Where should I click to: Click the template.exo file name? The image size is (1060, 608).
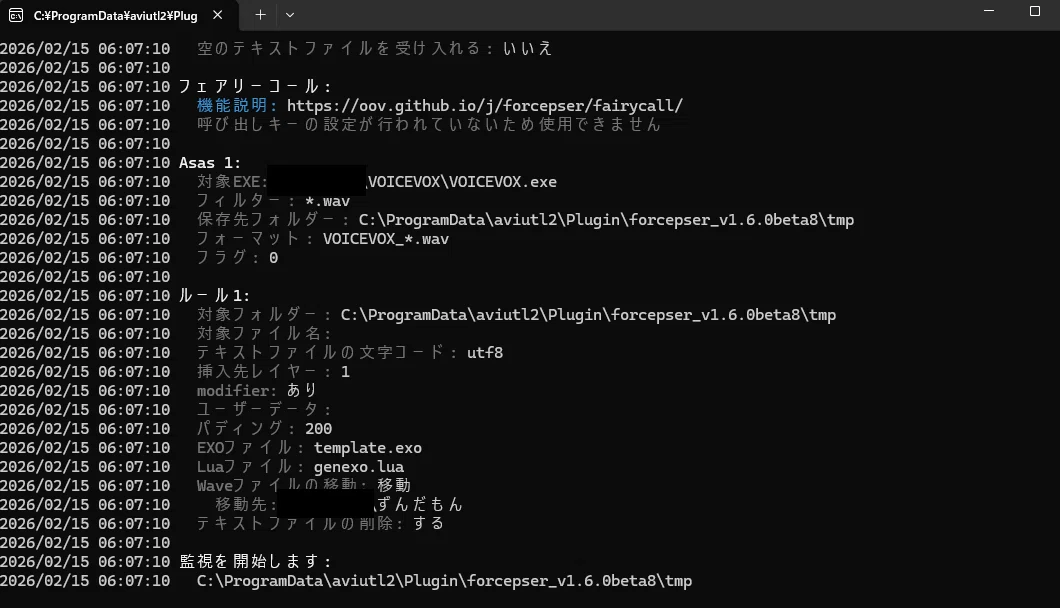click(368, 448)
